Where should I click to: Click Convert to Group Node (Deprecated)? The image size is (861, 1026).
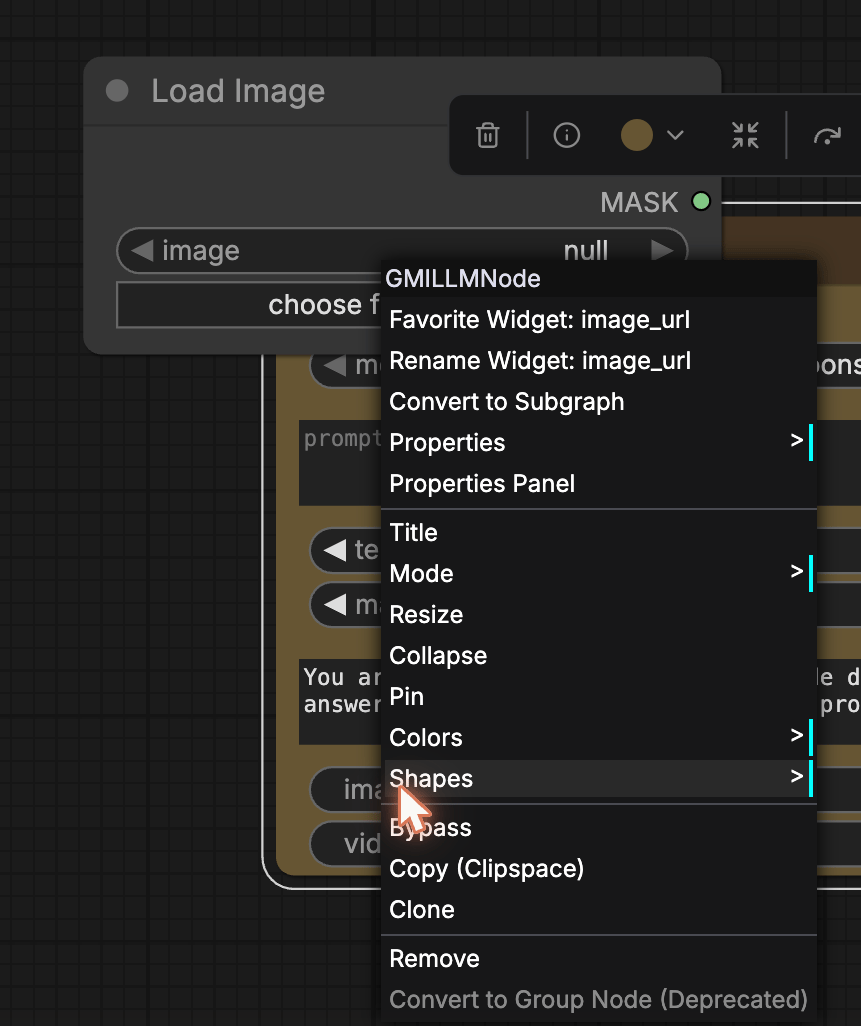click(599, 1000)
